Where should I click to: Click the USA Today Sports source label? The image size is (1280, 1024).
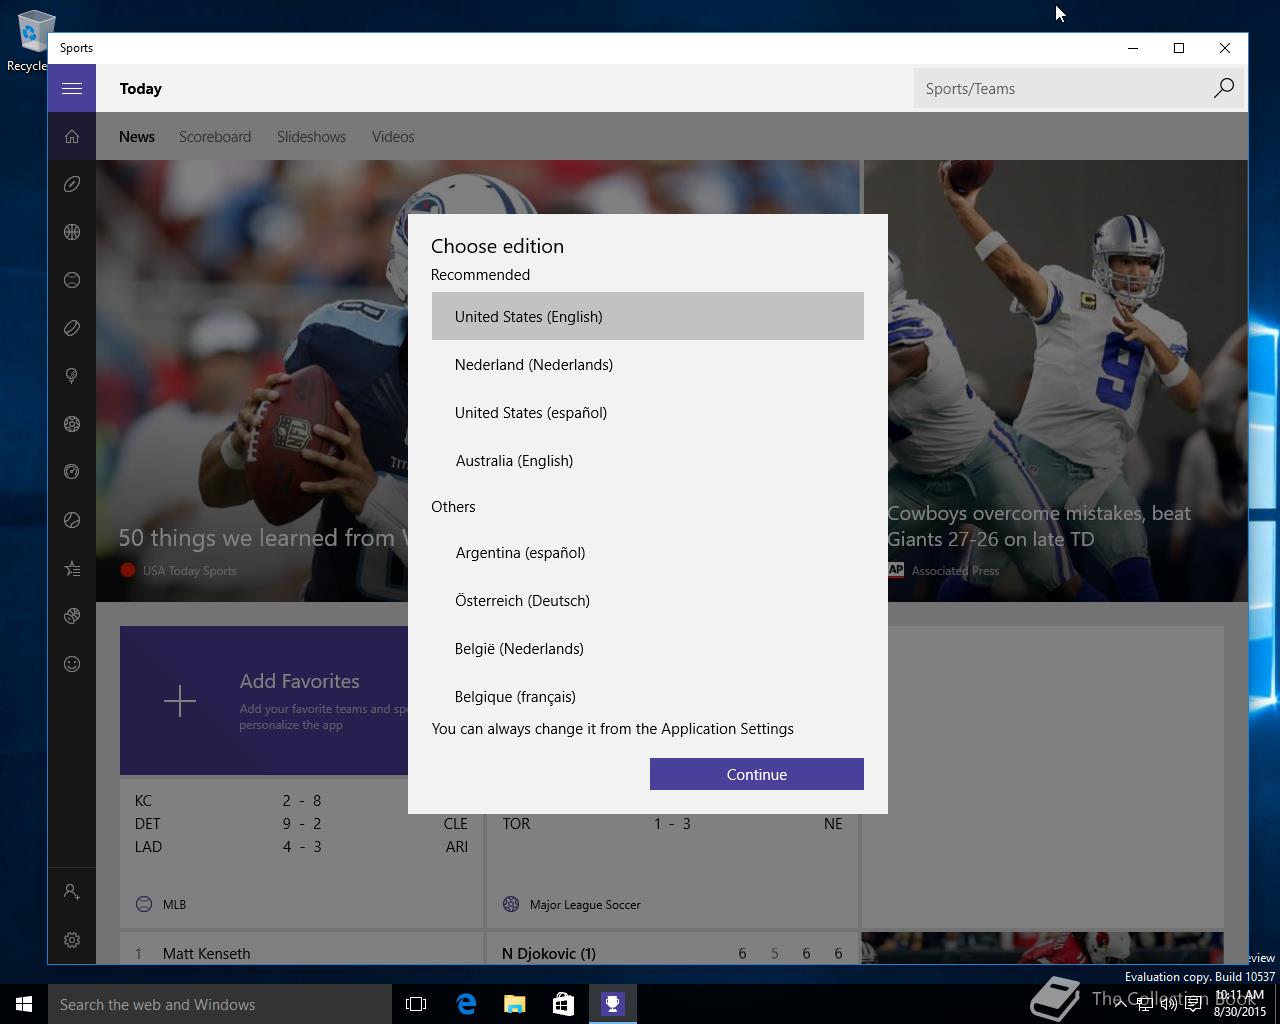[x=190, y=571]
